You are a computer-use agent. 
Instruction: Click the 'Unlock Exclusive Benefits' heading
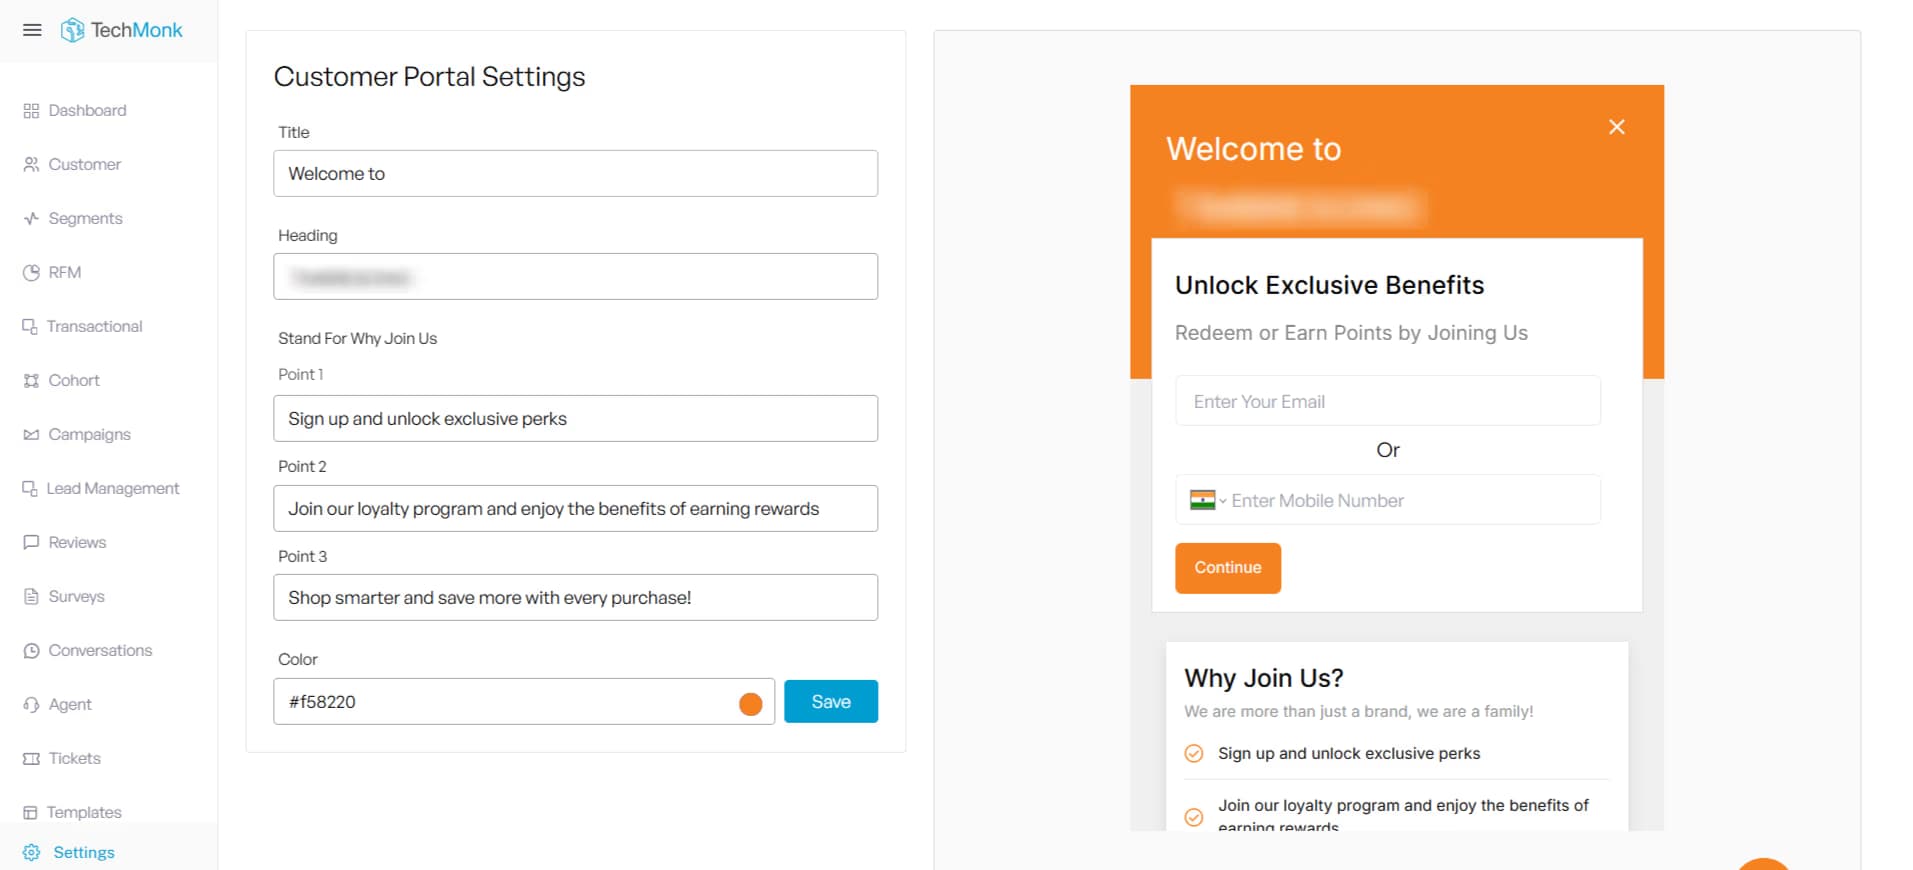point(1330,285)
